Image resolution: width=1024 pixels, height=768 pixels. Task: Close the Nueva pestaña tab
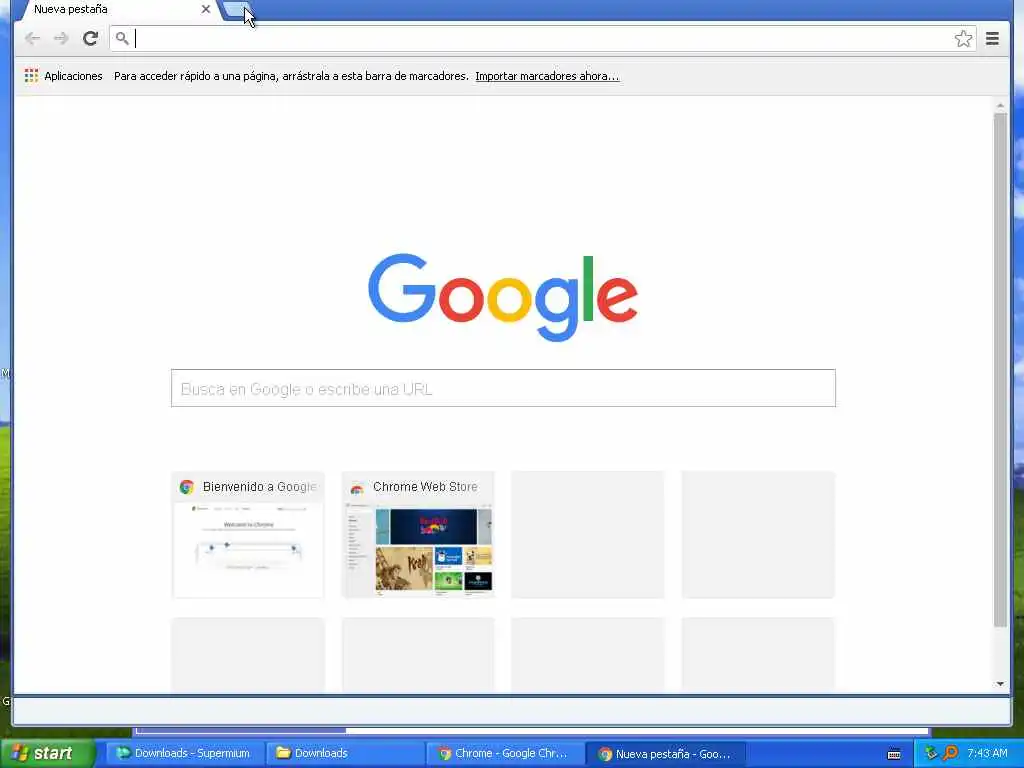[206, 9]
